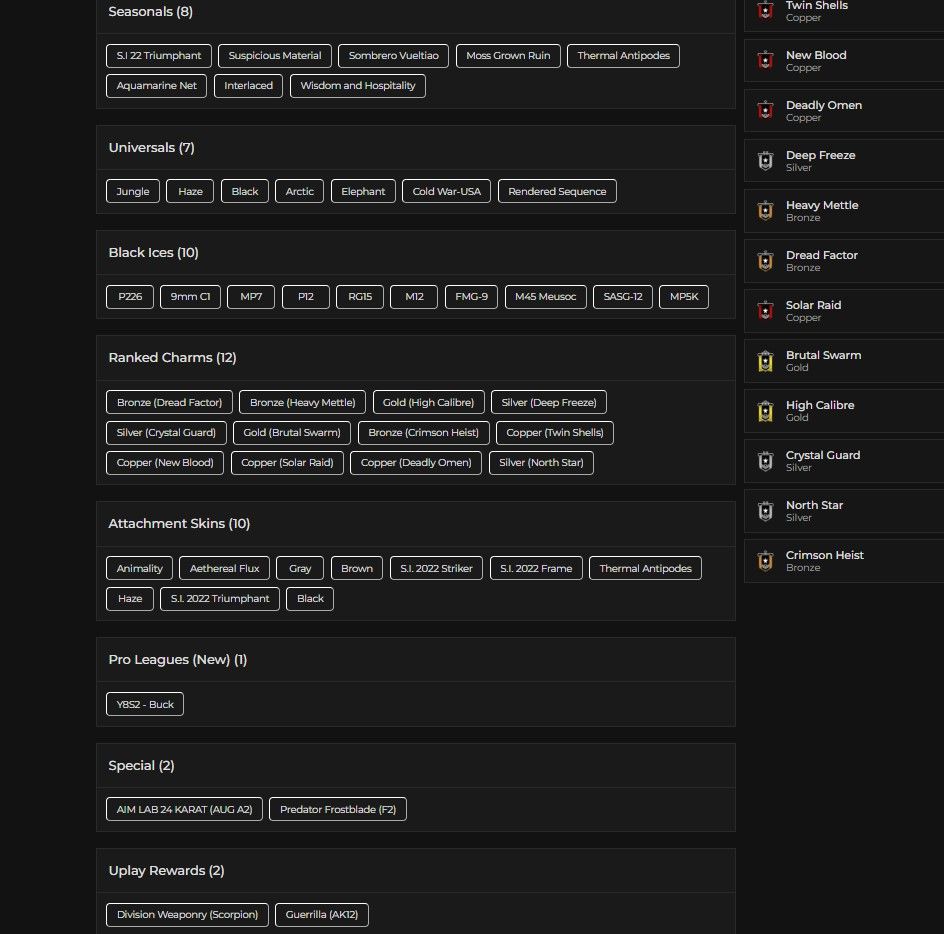Select the Rendered Sequence tag
Viewport: 944px width, 934px height.
[x=557, y=191]
